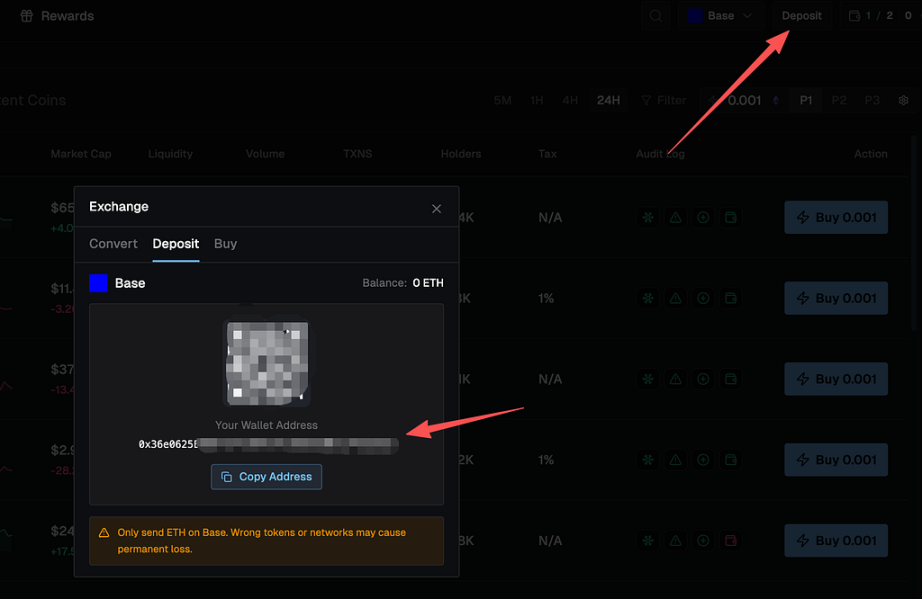Image resolution: width=922 pixels, height=599 pixels.
Task: Select the 24H timeframe
Action: coord(608,101)
